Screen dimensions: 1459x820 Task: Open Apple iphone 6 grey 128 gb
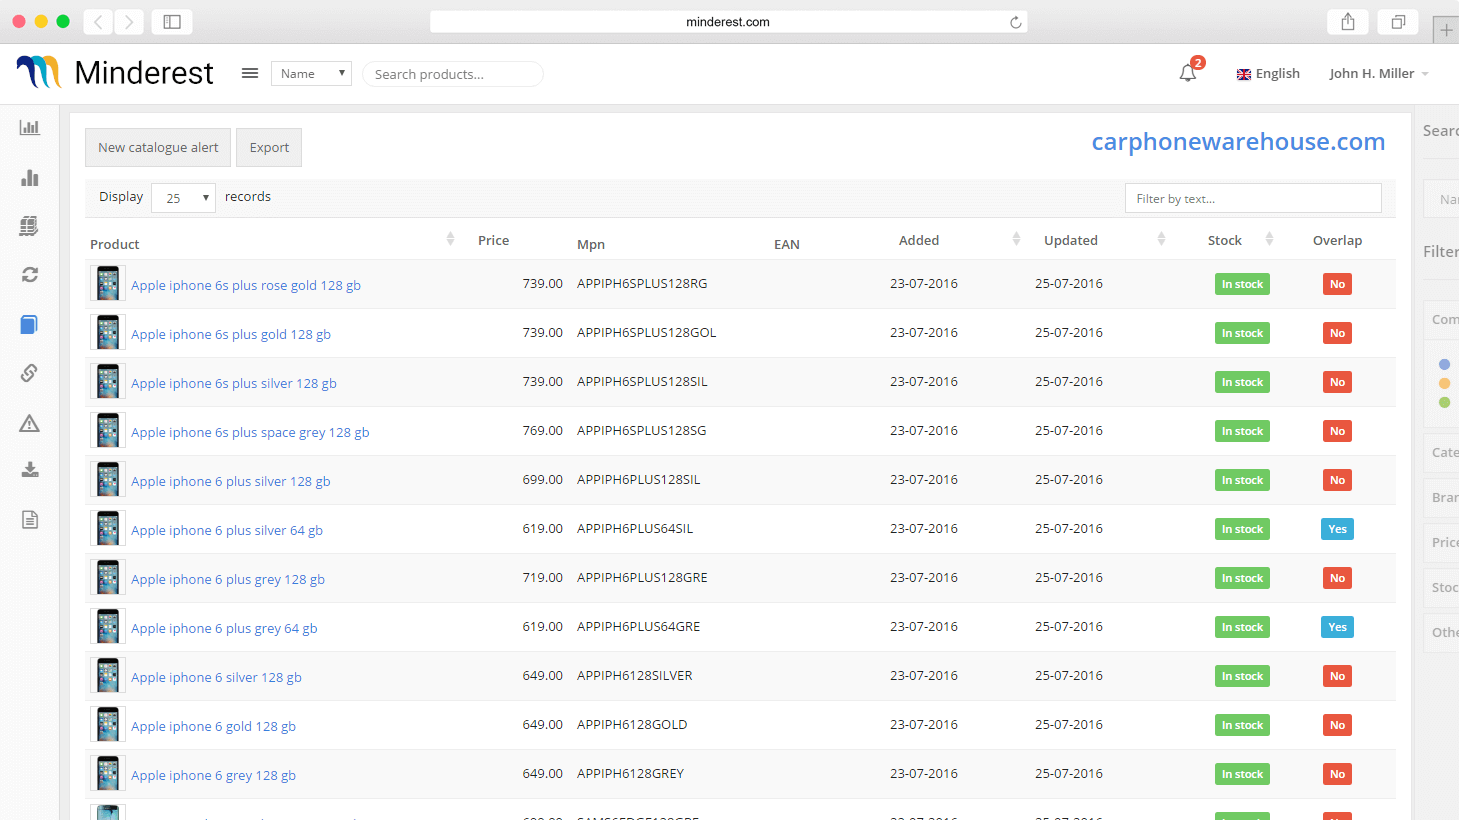coord(213,775)
